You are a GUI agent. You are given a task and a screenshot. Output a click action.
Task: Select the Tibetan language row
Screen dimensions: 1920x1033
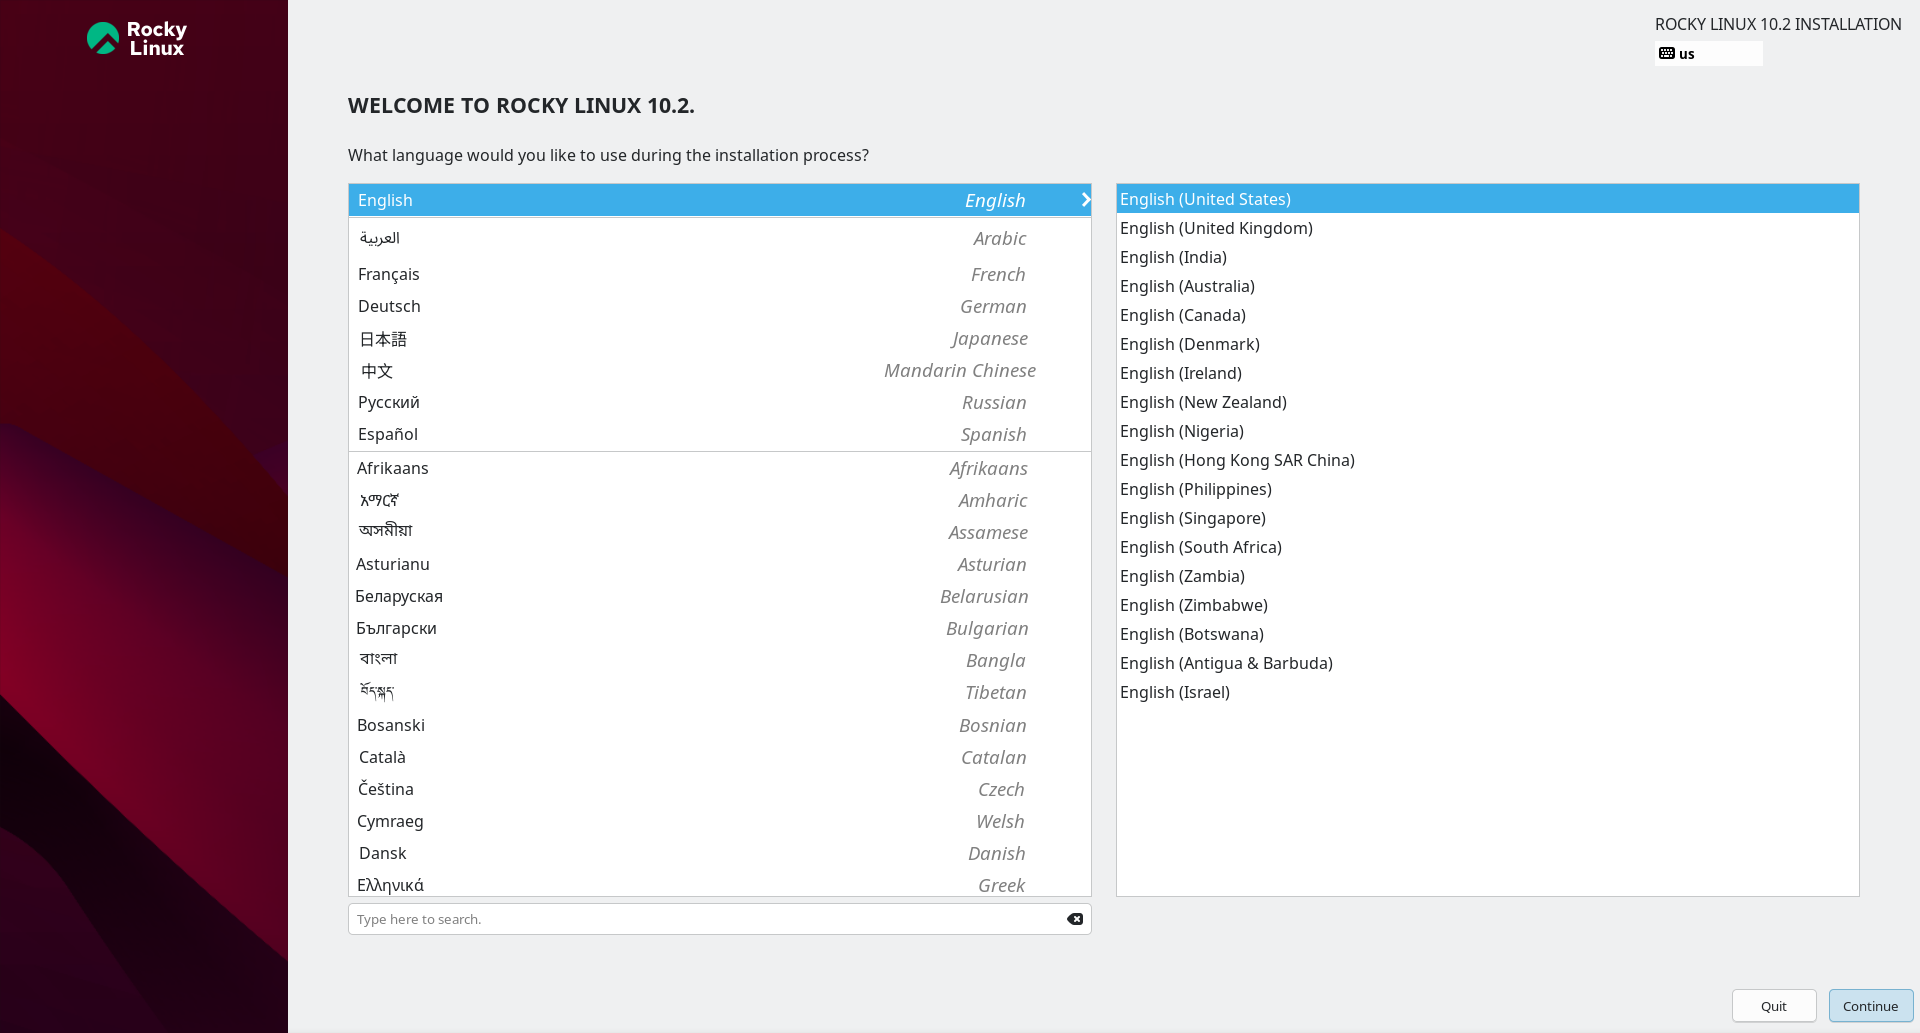(x=720, y=692)
